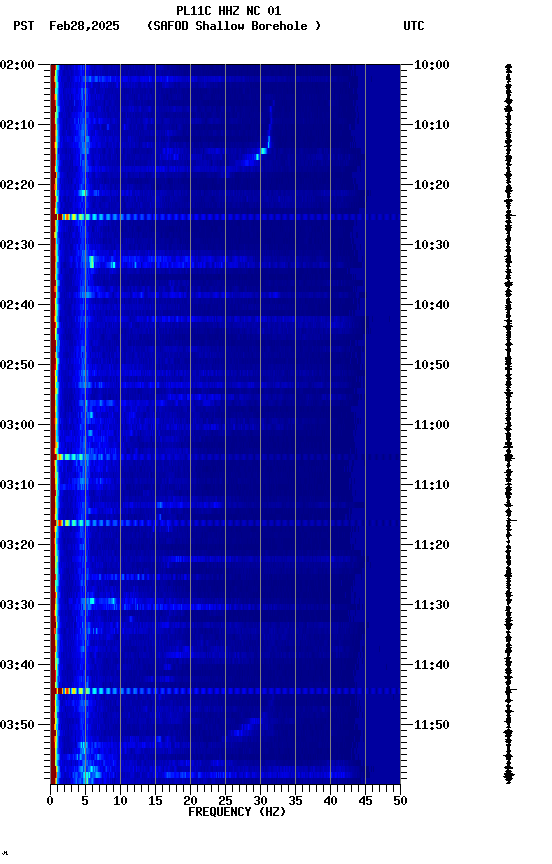The height and width of the screenshot is (864, 552).
Task: Click the 5 Hz frequency axis label
Action: coord(85,801)
